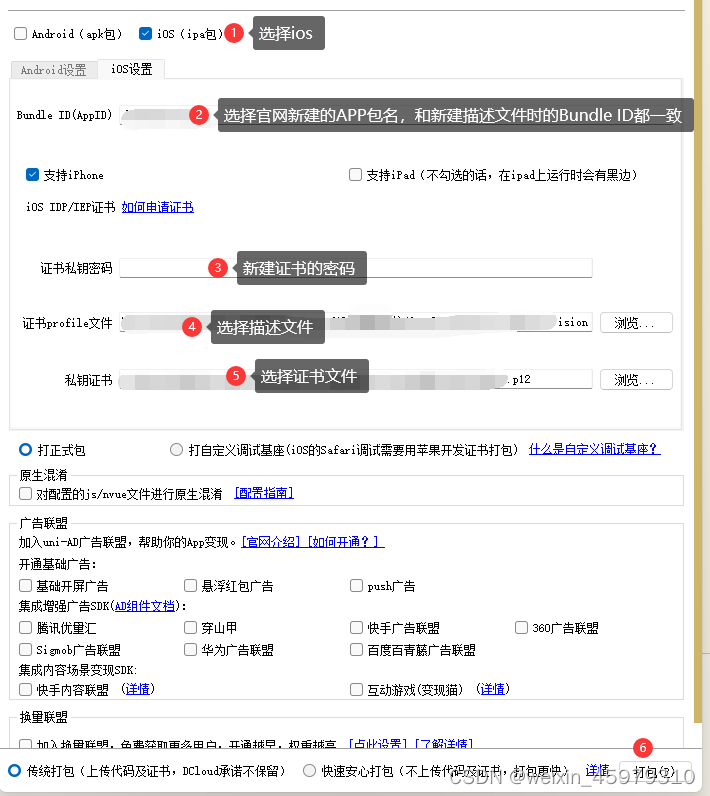Check the 悬浮红包广告 option

190,586
